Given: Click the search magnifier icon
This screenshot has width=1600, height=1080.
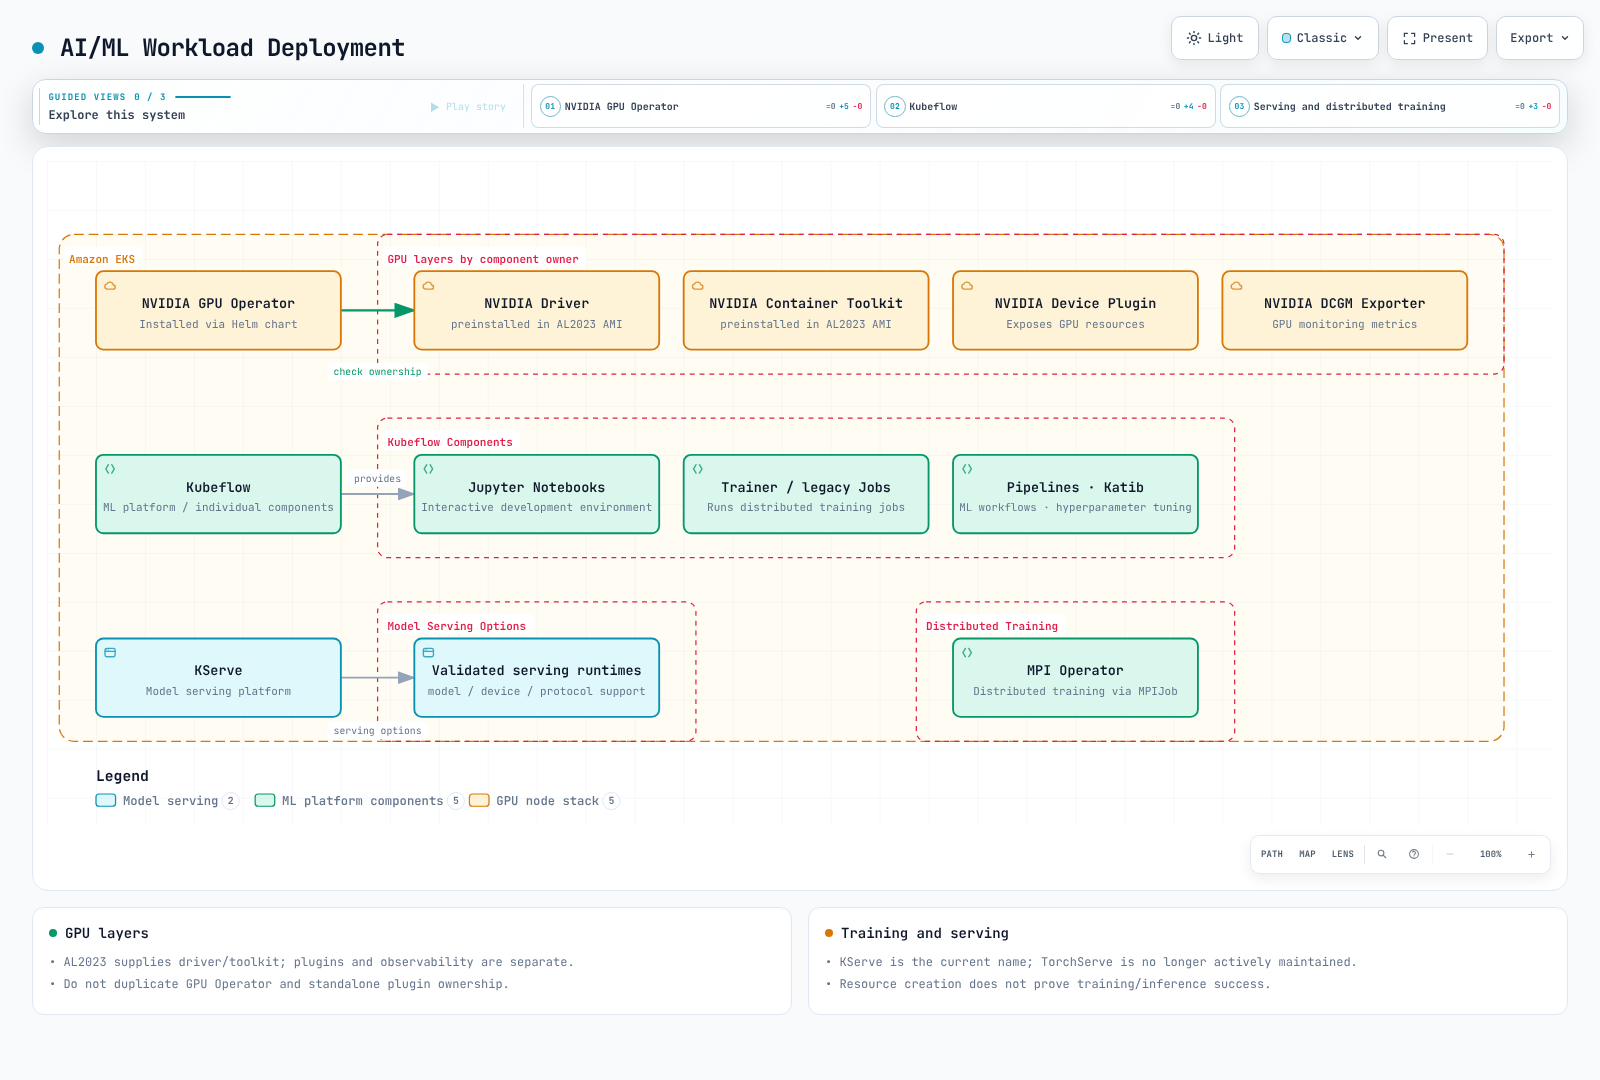Looking at the screenshot, I should pyautogui.click(x=1382, y=854).
